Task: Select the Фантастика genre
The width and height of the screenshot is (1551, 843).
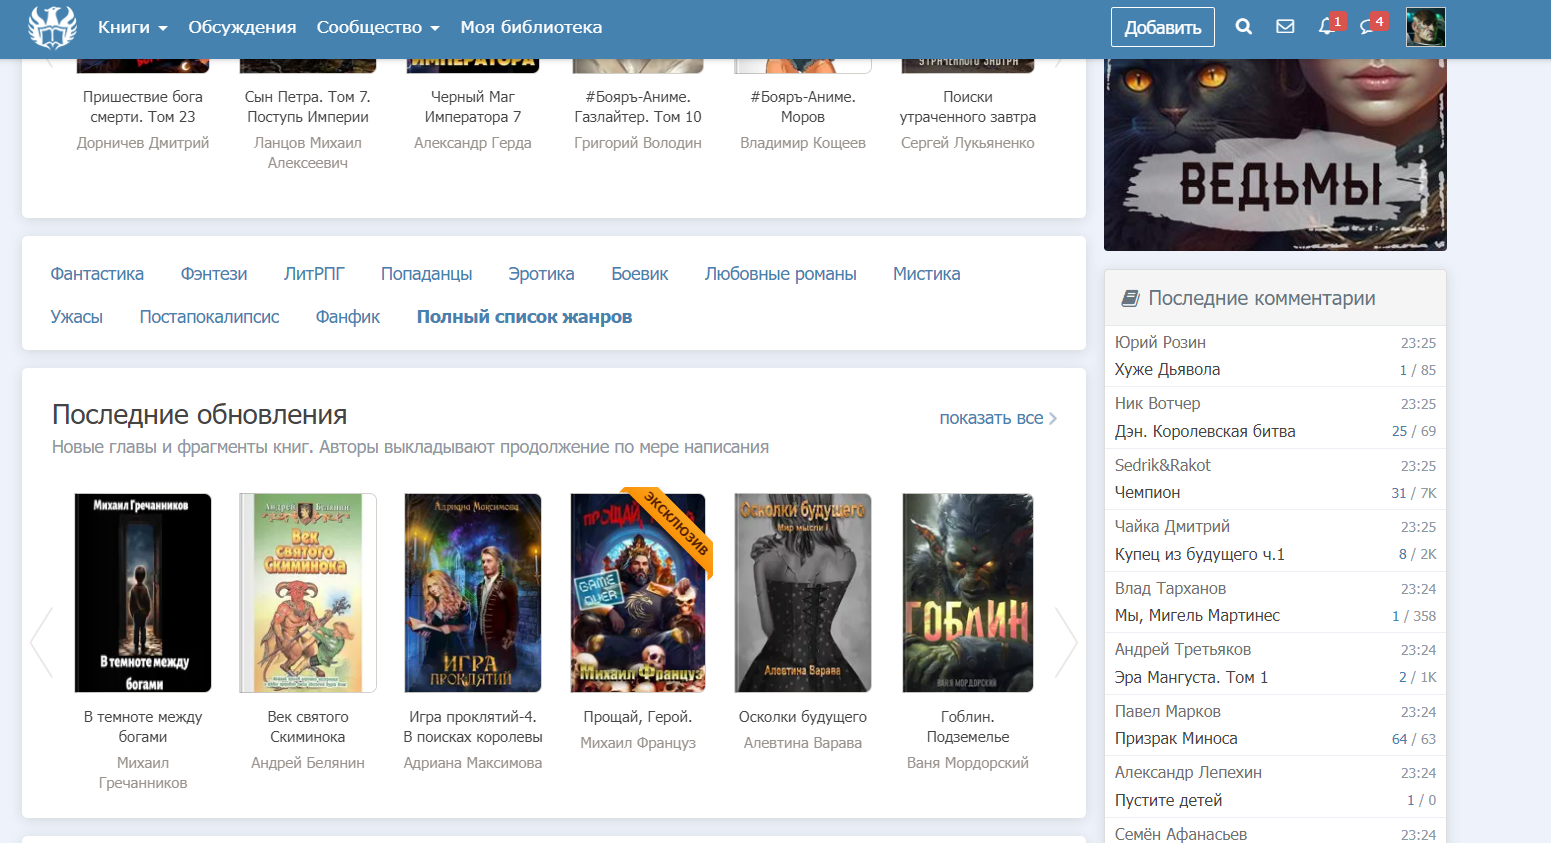Action: pos(97,274)
